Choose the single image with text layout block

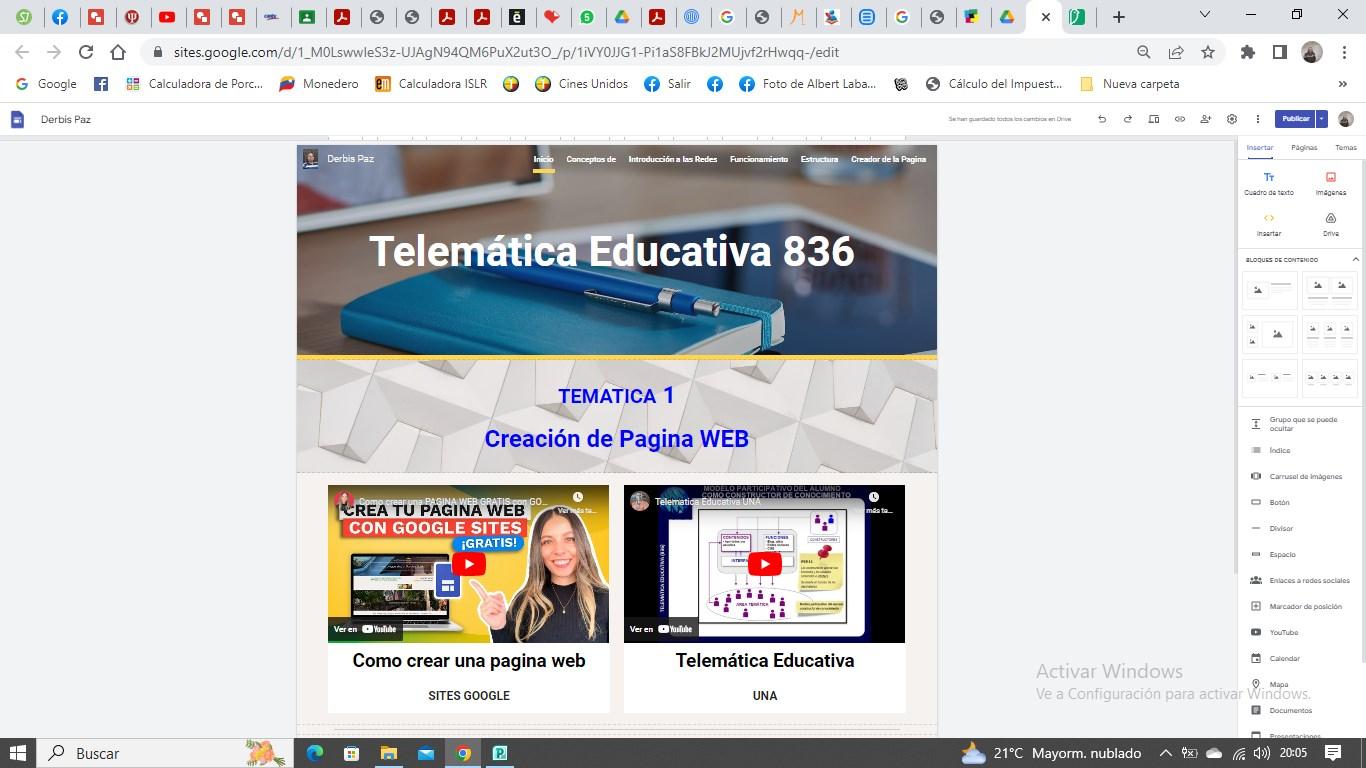1269,290
